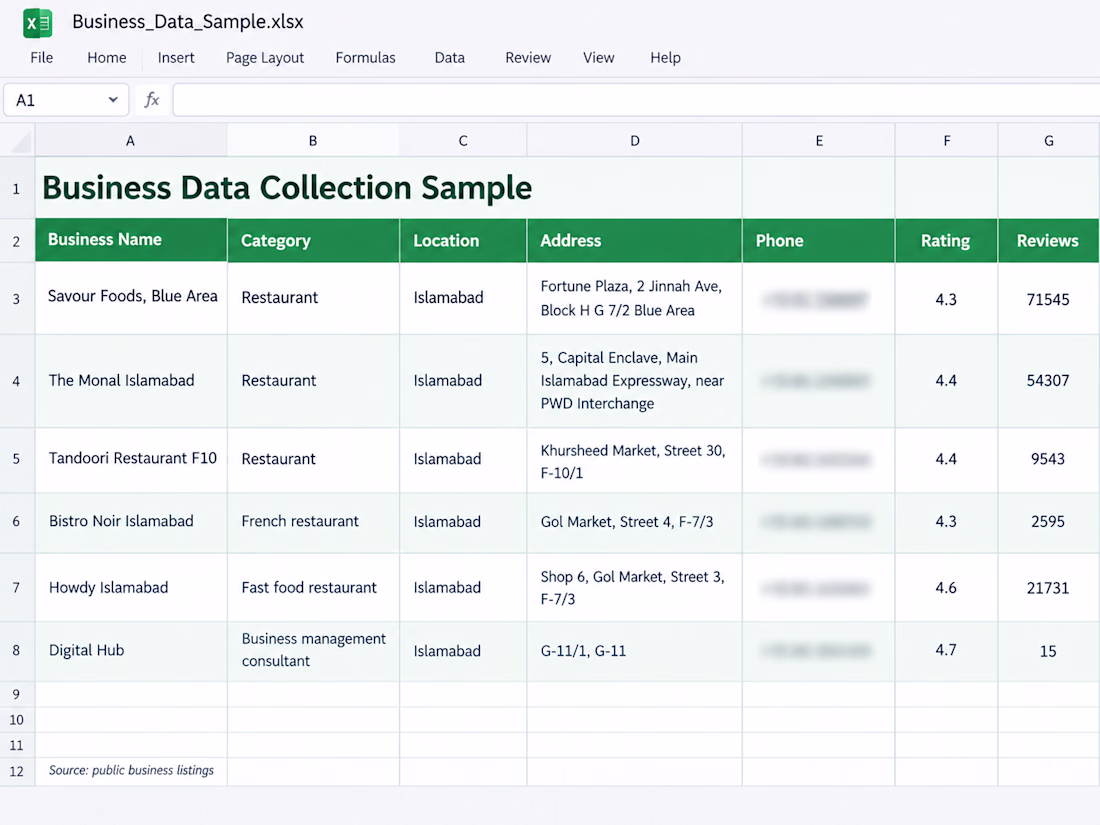Viewport: 1100px width, 825px height.
Task: Select the 'Digital Hub' cell
Action: coord(131,651)
